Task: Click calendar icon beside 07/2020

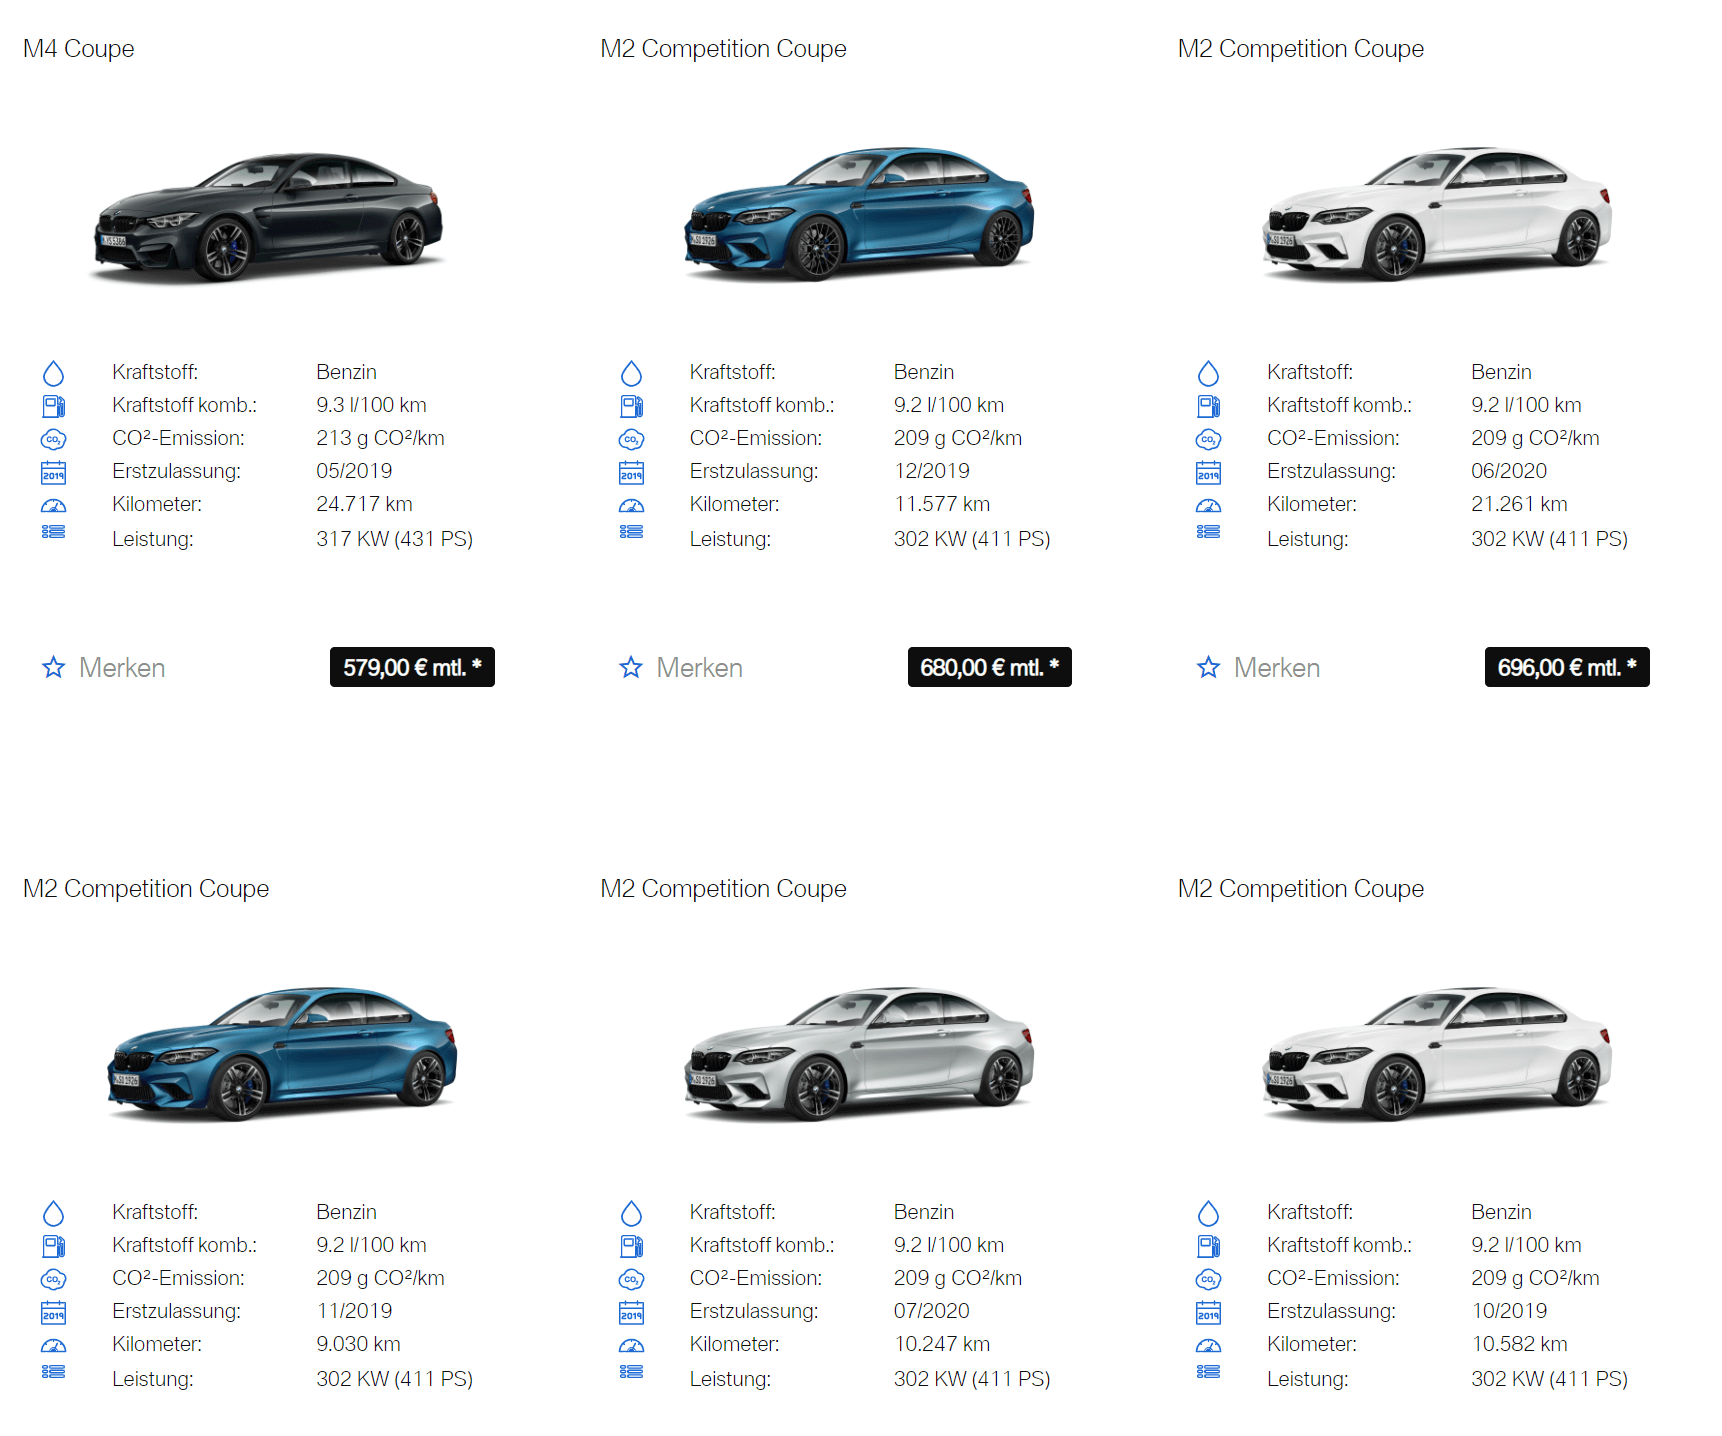Action: (x=631, y=1312)
